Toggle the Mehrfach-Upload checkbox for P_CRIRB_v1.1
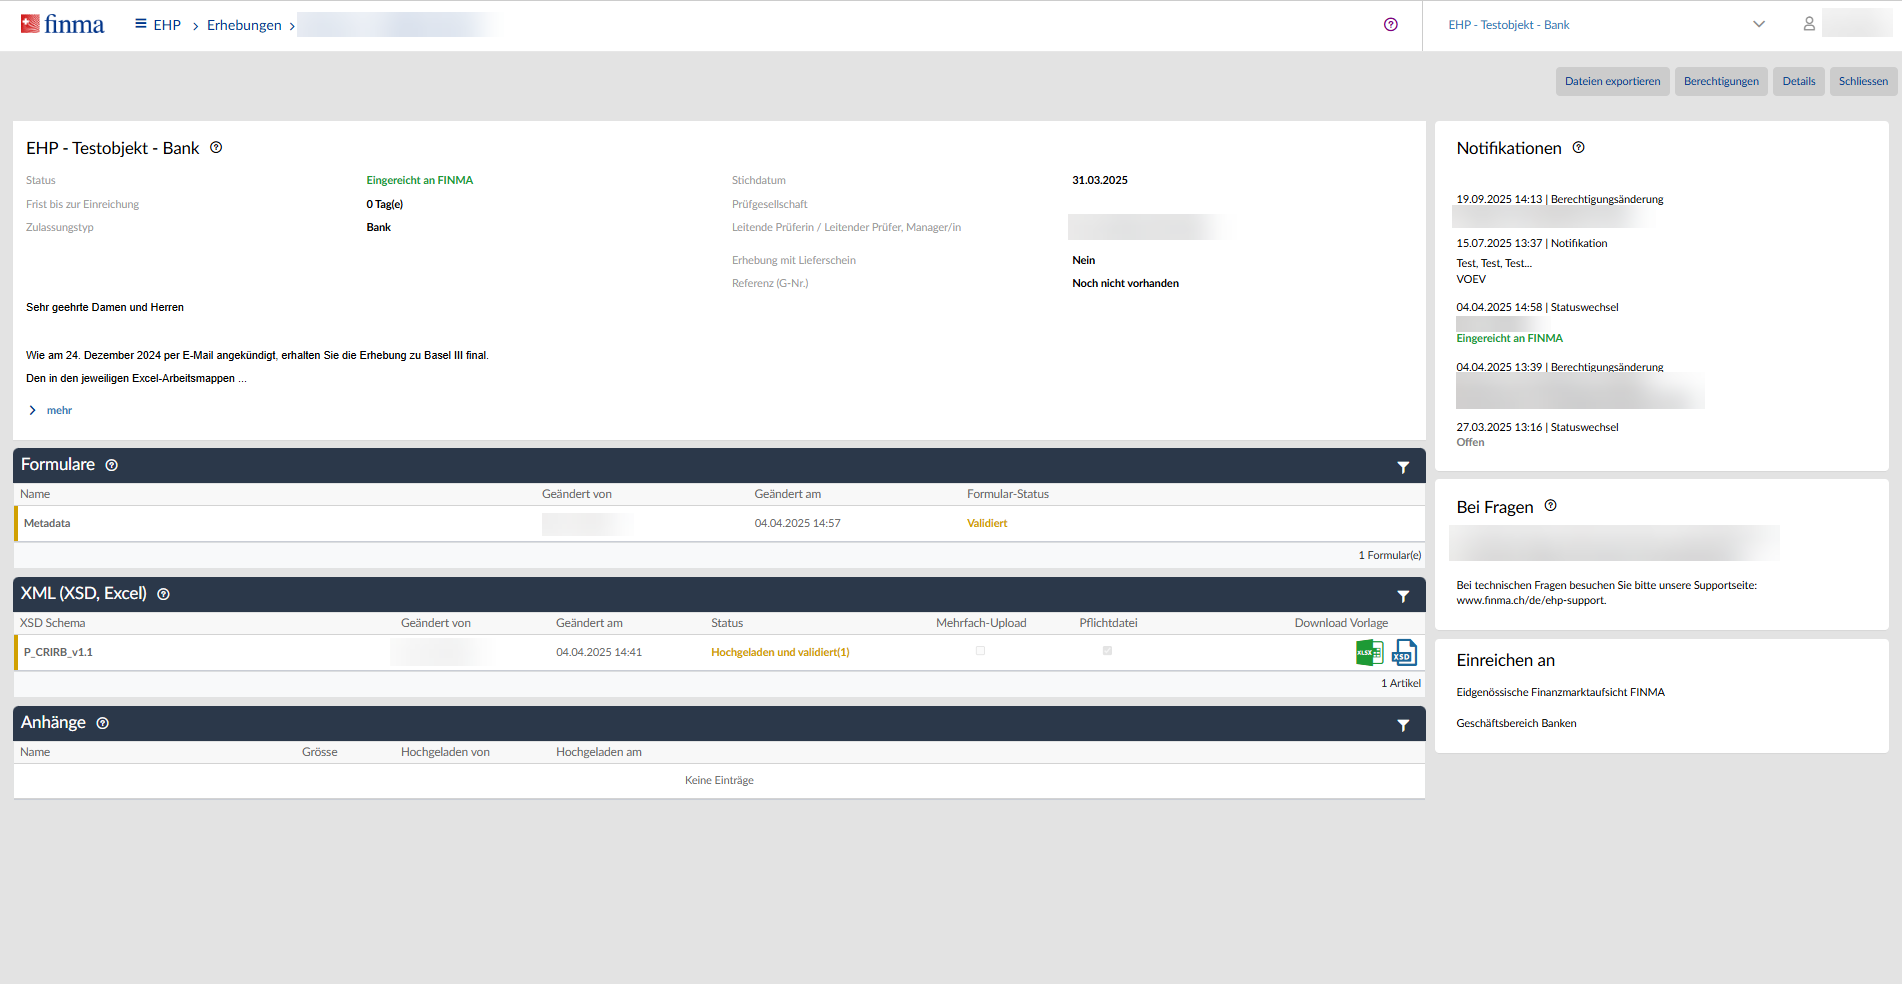The image size is (1902, 984). [980, 651]
